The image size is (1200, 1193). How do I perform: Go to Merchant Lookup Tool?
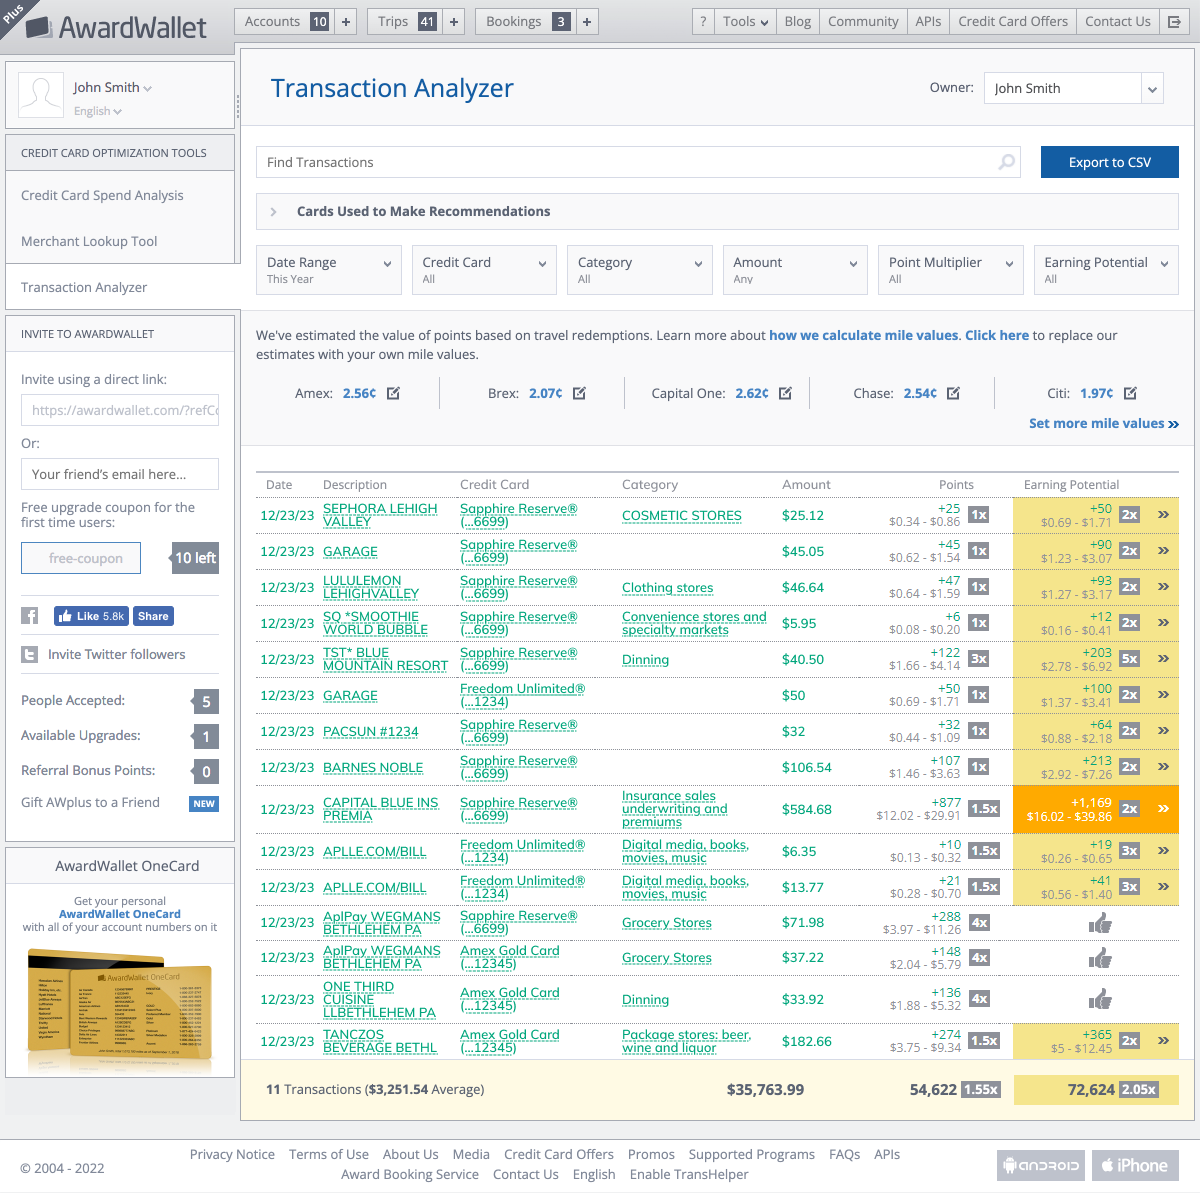[x=89, y=241]
